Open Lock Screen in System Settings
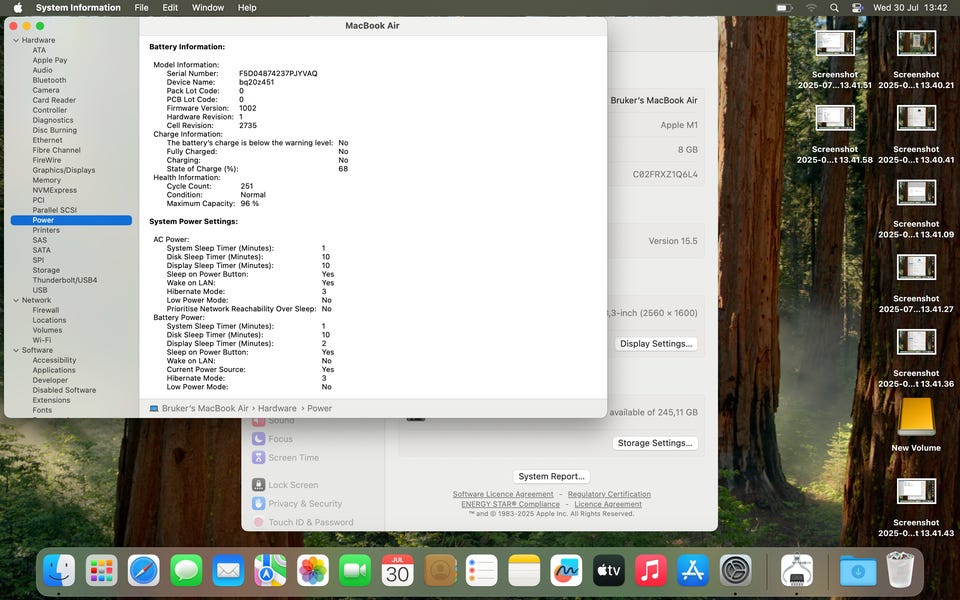This screenshot has width=960, height=600. [285, 484]
